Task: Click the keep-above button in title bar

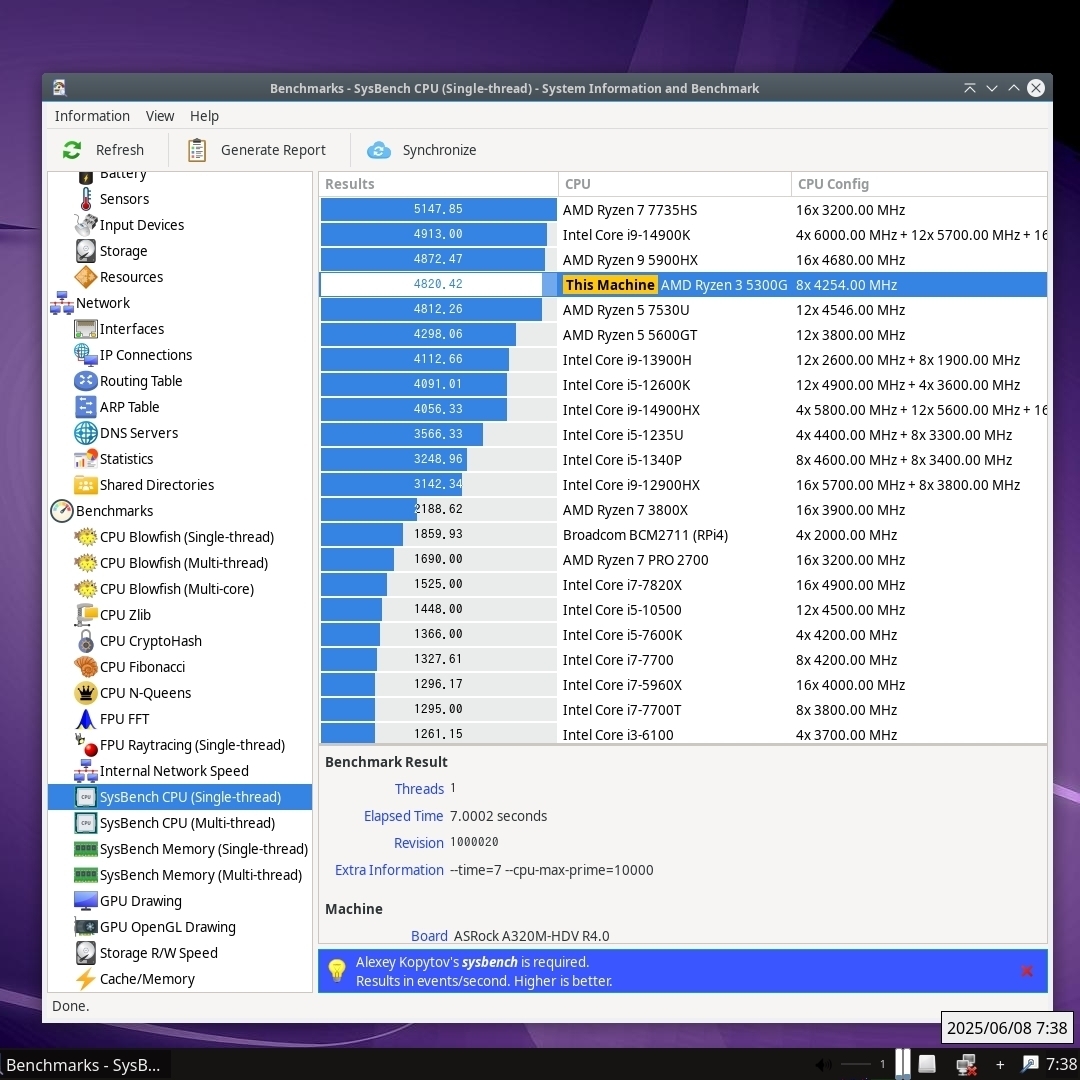Action: (x=970, y=88)
